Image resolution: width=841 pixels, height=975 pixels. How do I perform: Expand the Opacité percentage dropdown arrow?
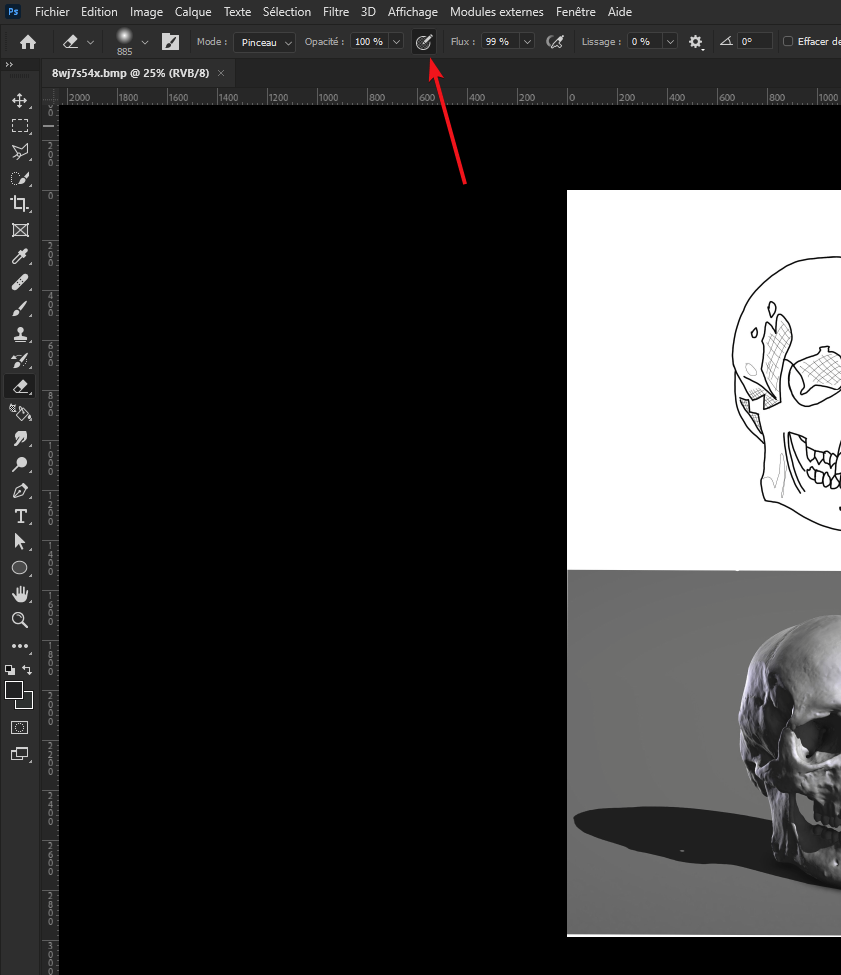(x=397, y=42)
